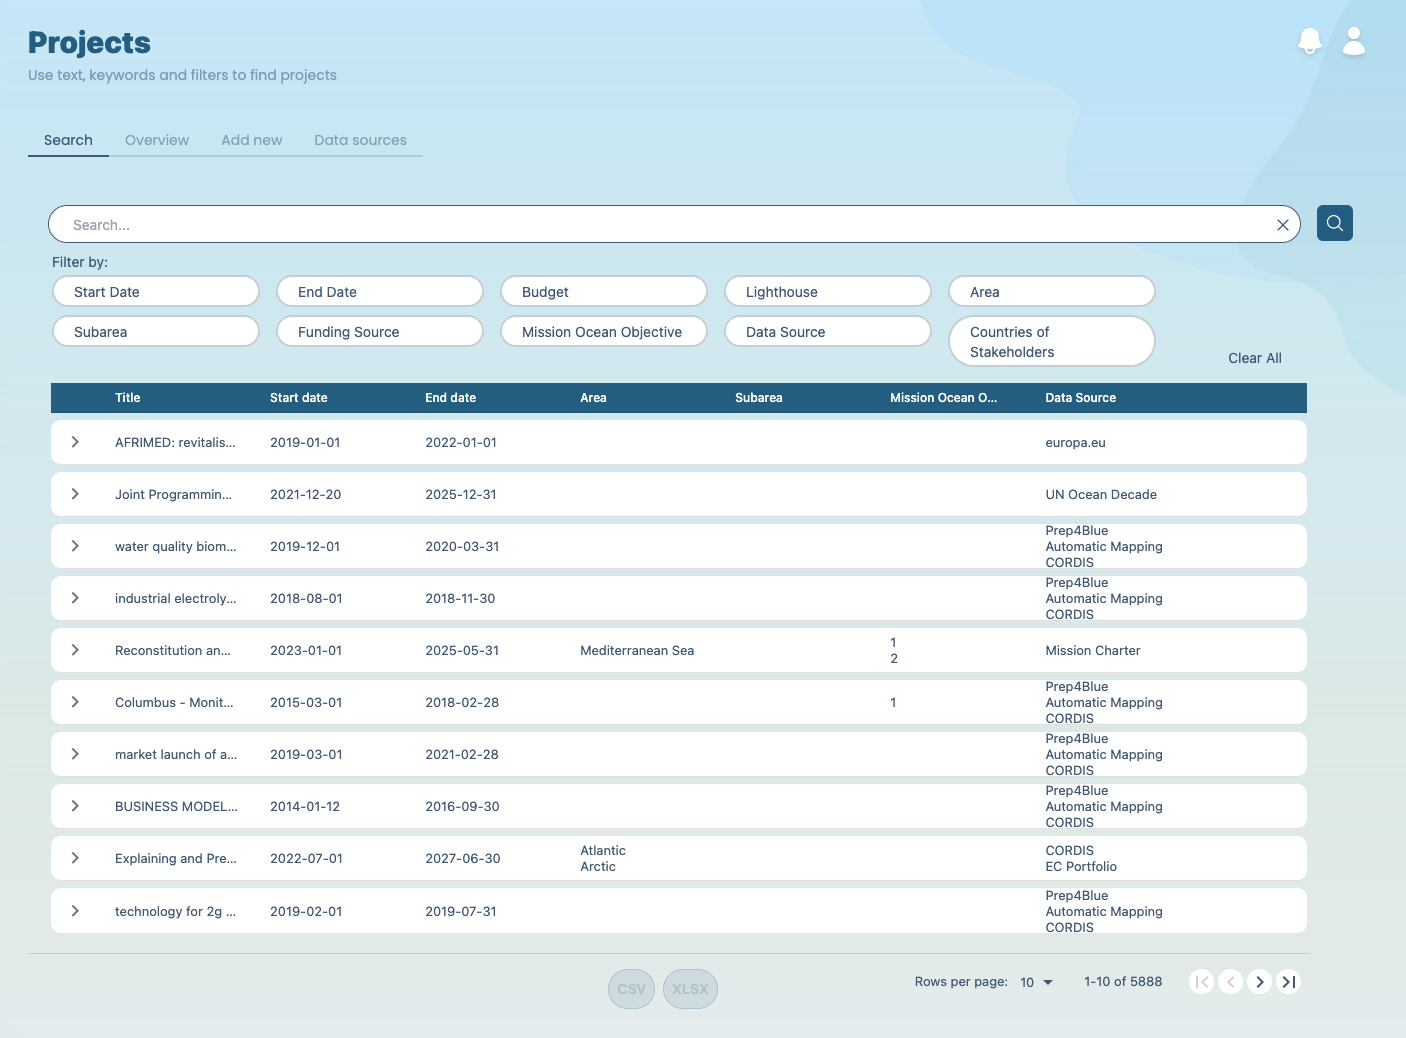1406x1038 pixels.
Task: Click the 2023-01-01 start date cell
Action: pos(306,650)
